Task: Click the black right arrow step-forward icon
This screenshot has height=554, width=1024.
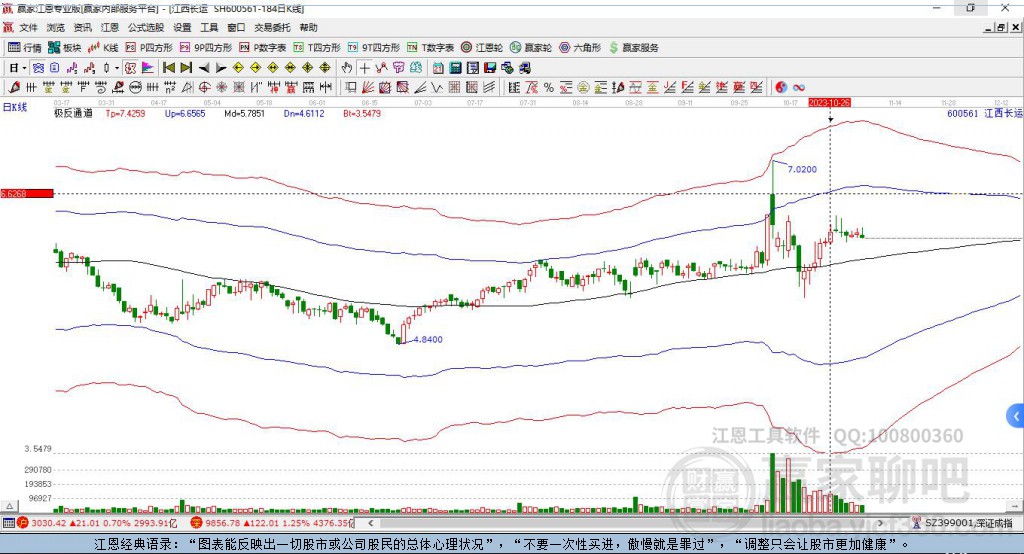Action: [x=221, y=68]
